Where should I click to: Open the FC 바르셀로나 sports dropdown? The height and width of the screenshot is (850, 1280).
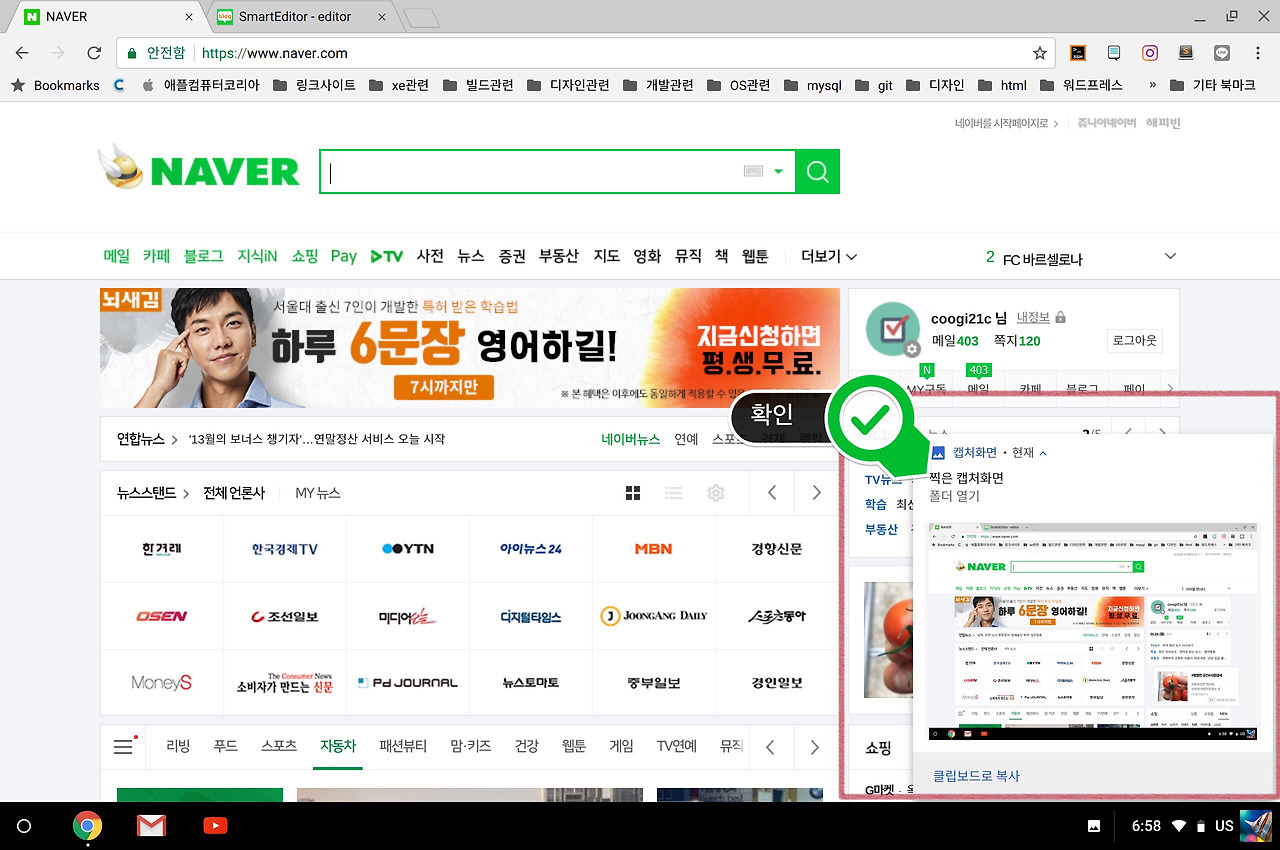click(x=1169, y=256)
